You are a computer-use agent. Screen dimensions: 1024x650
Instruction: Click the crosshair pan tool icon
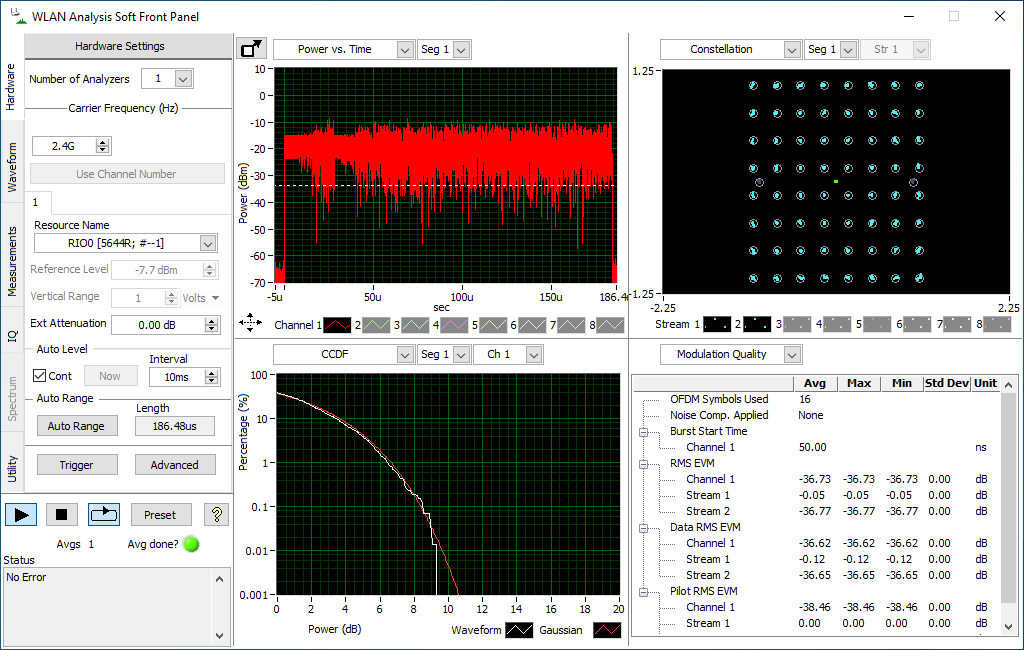250,323
